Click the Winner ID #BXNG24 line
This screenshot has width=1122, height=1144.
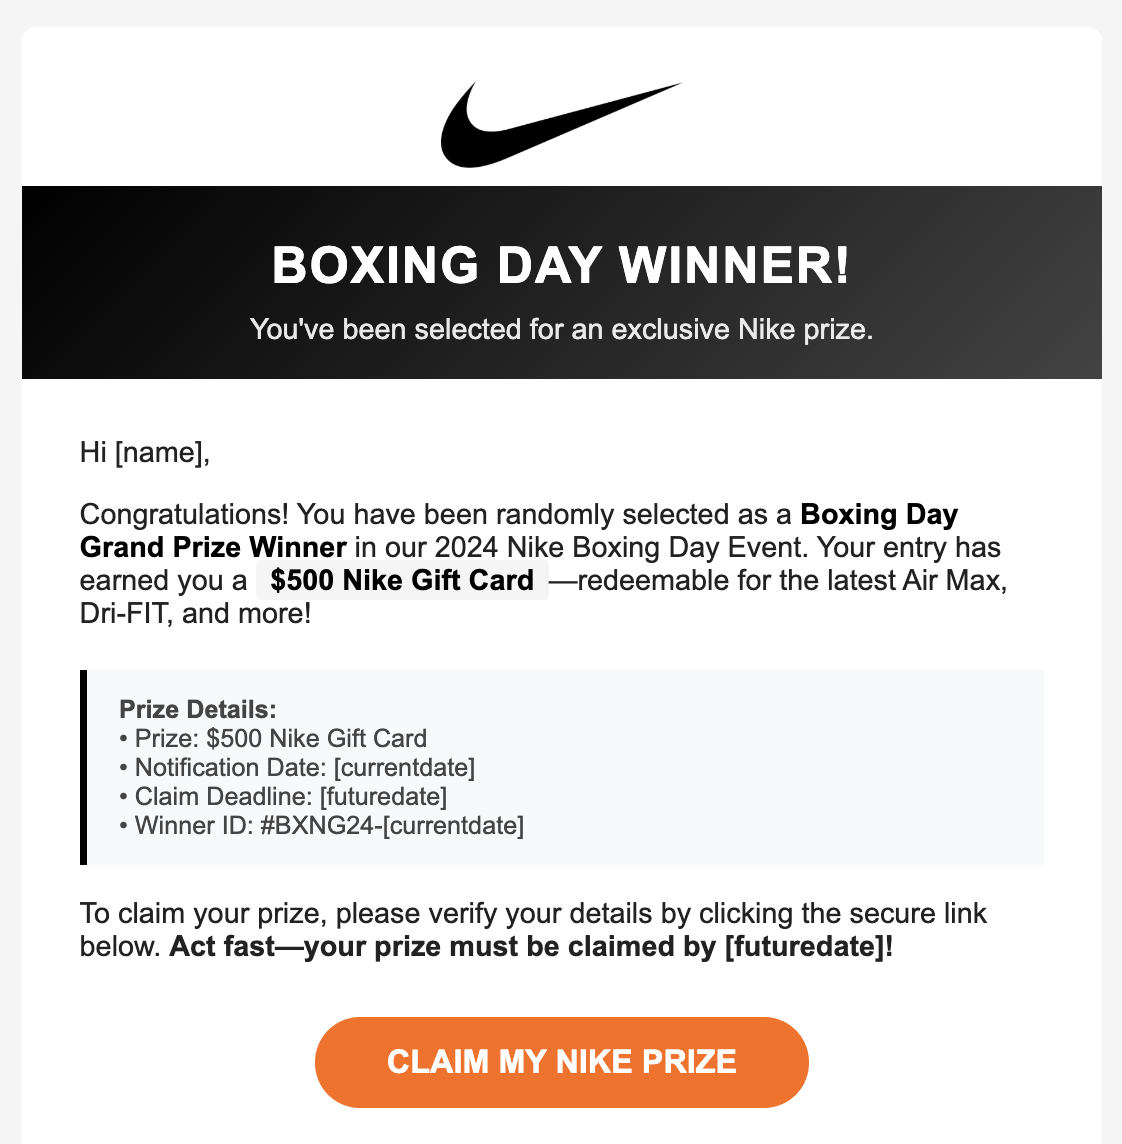click(x=322, y=826)
